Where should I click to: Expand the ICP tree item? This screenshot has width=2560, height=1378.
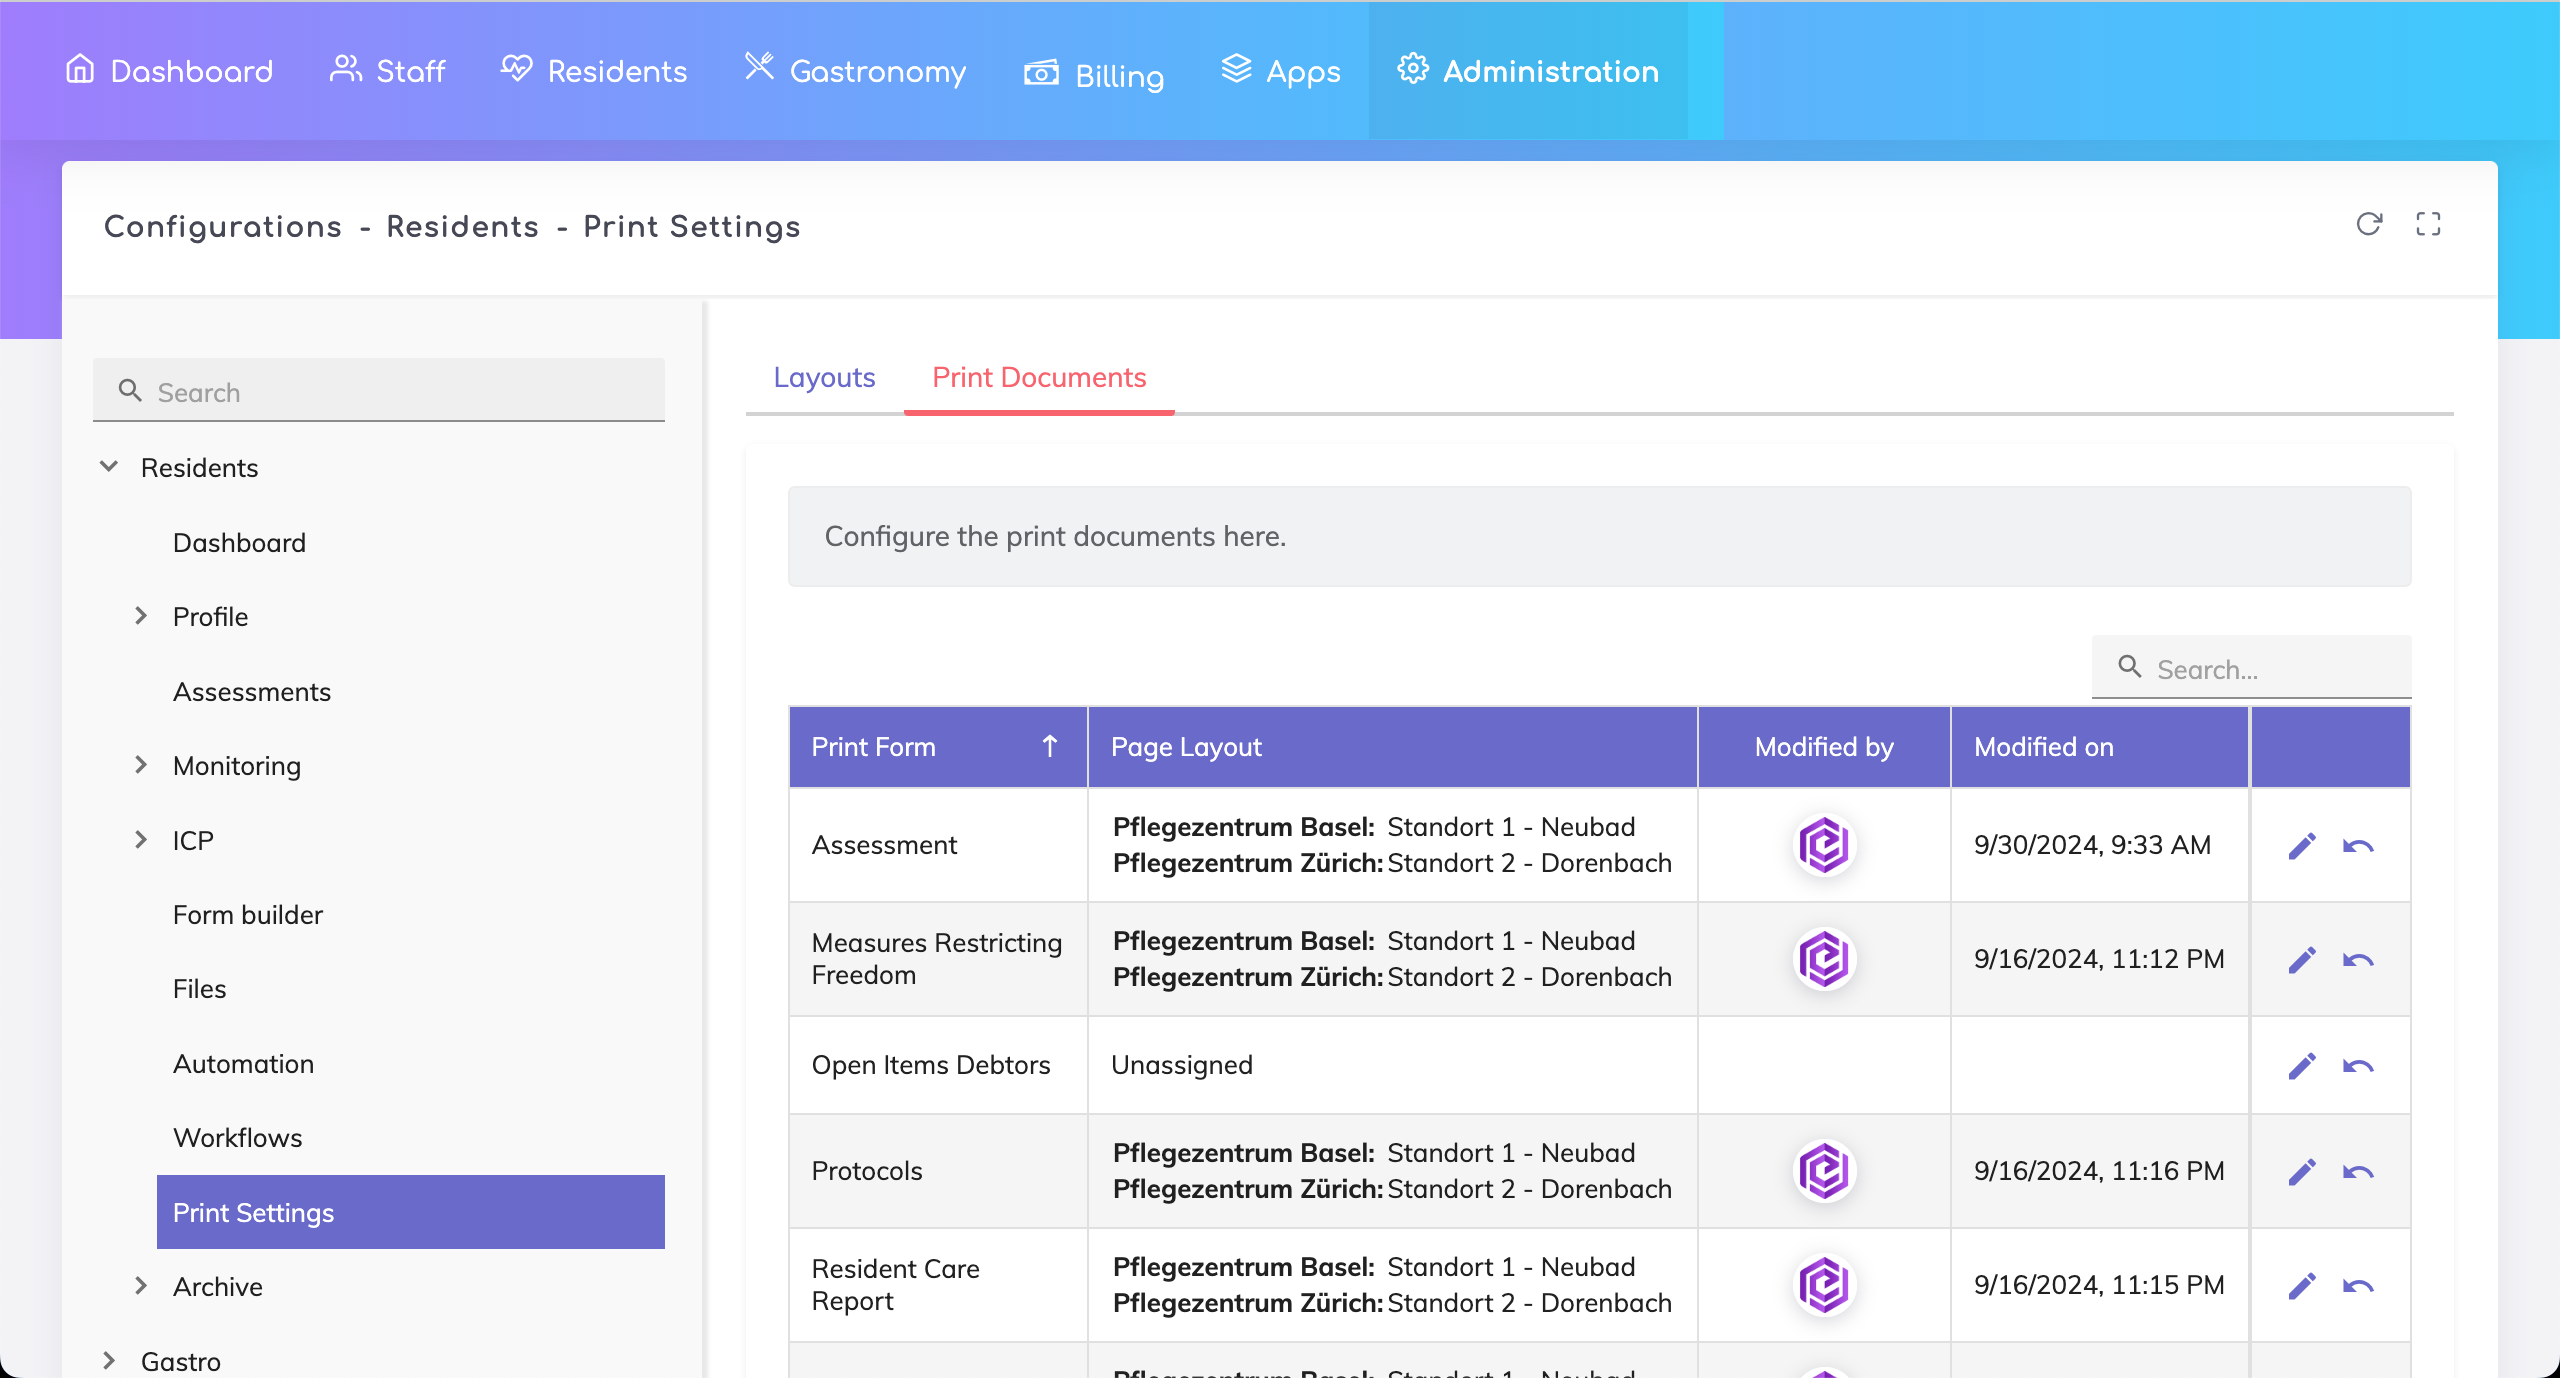click(141, 840)
